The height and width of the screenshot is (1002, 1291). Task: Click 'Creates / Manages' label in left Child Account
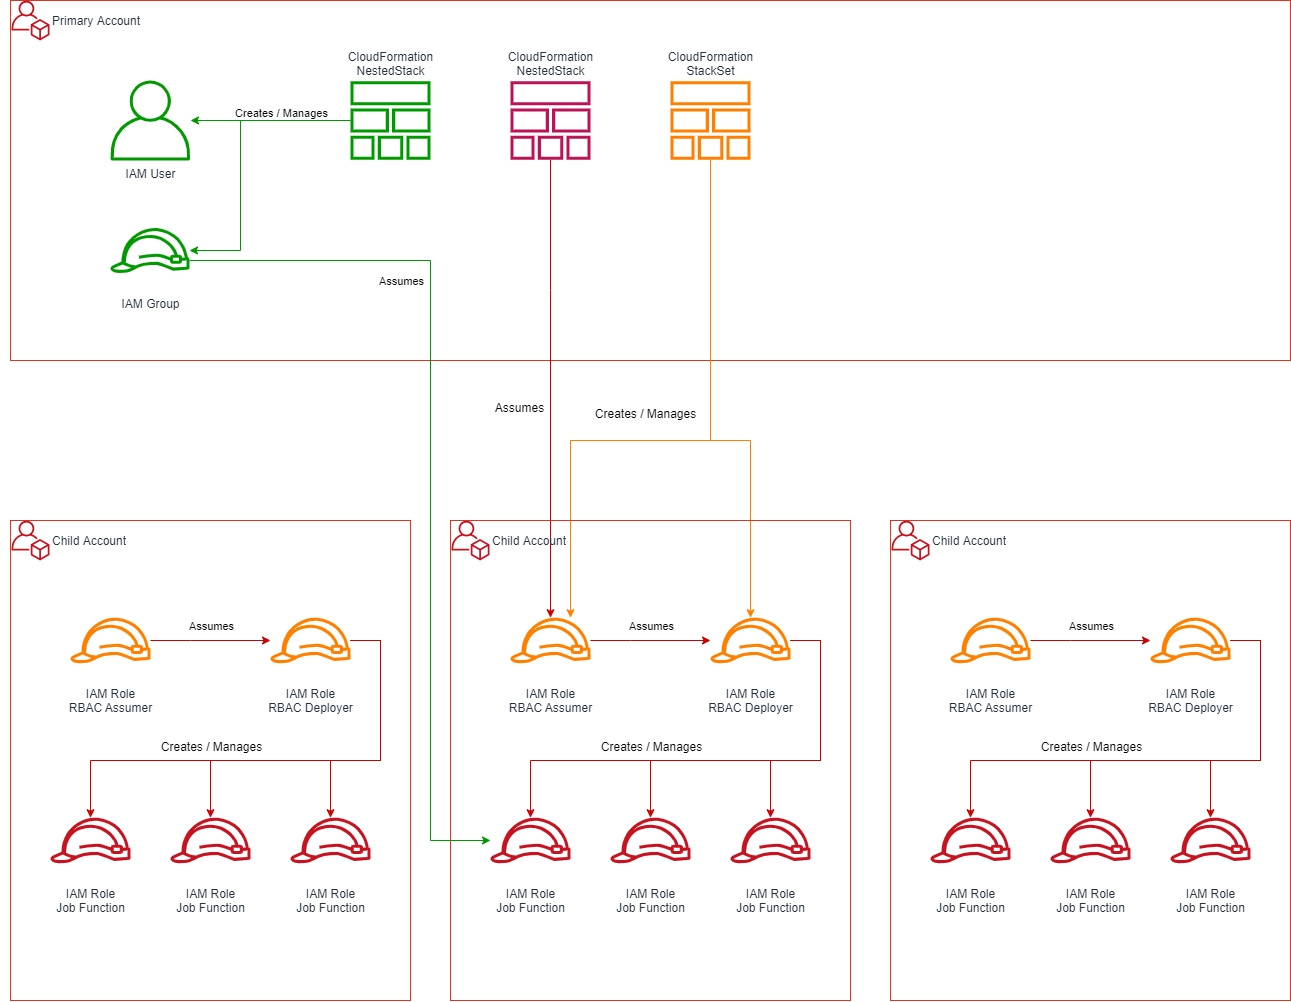[211, 747]
